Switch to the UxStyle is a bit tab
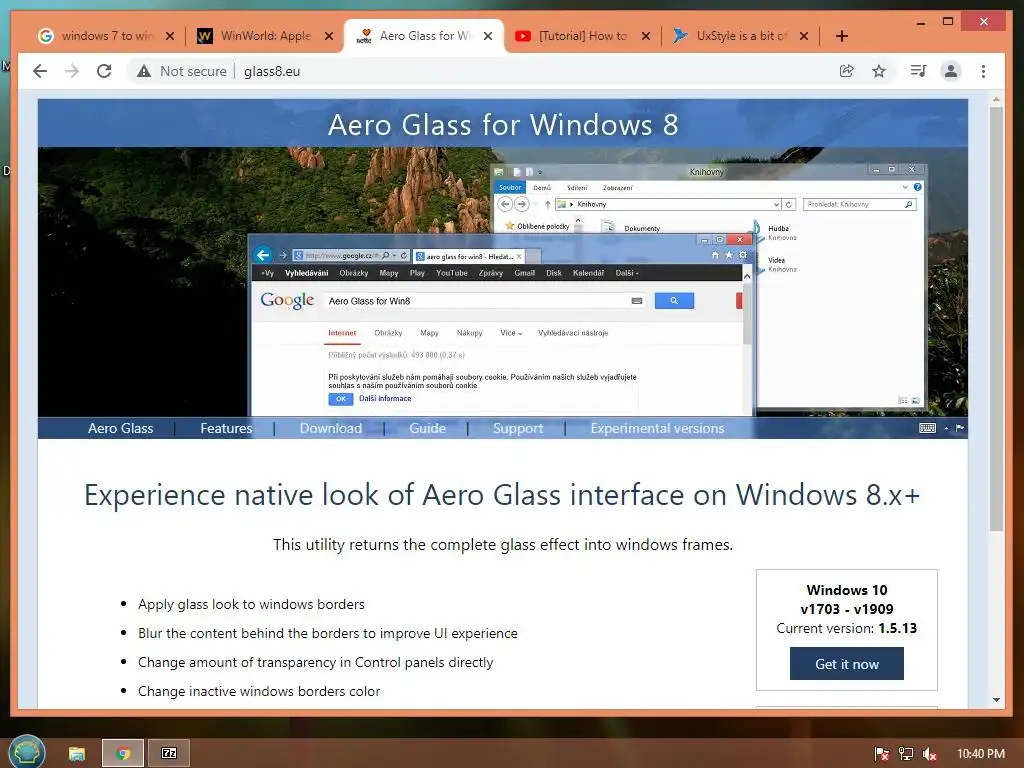The image size is (1024, 768). tap(741, 36)
